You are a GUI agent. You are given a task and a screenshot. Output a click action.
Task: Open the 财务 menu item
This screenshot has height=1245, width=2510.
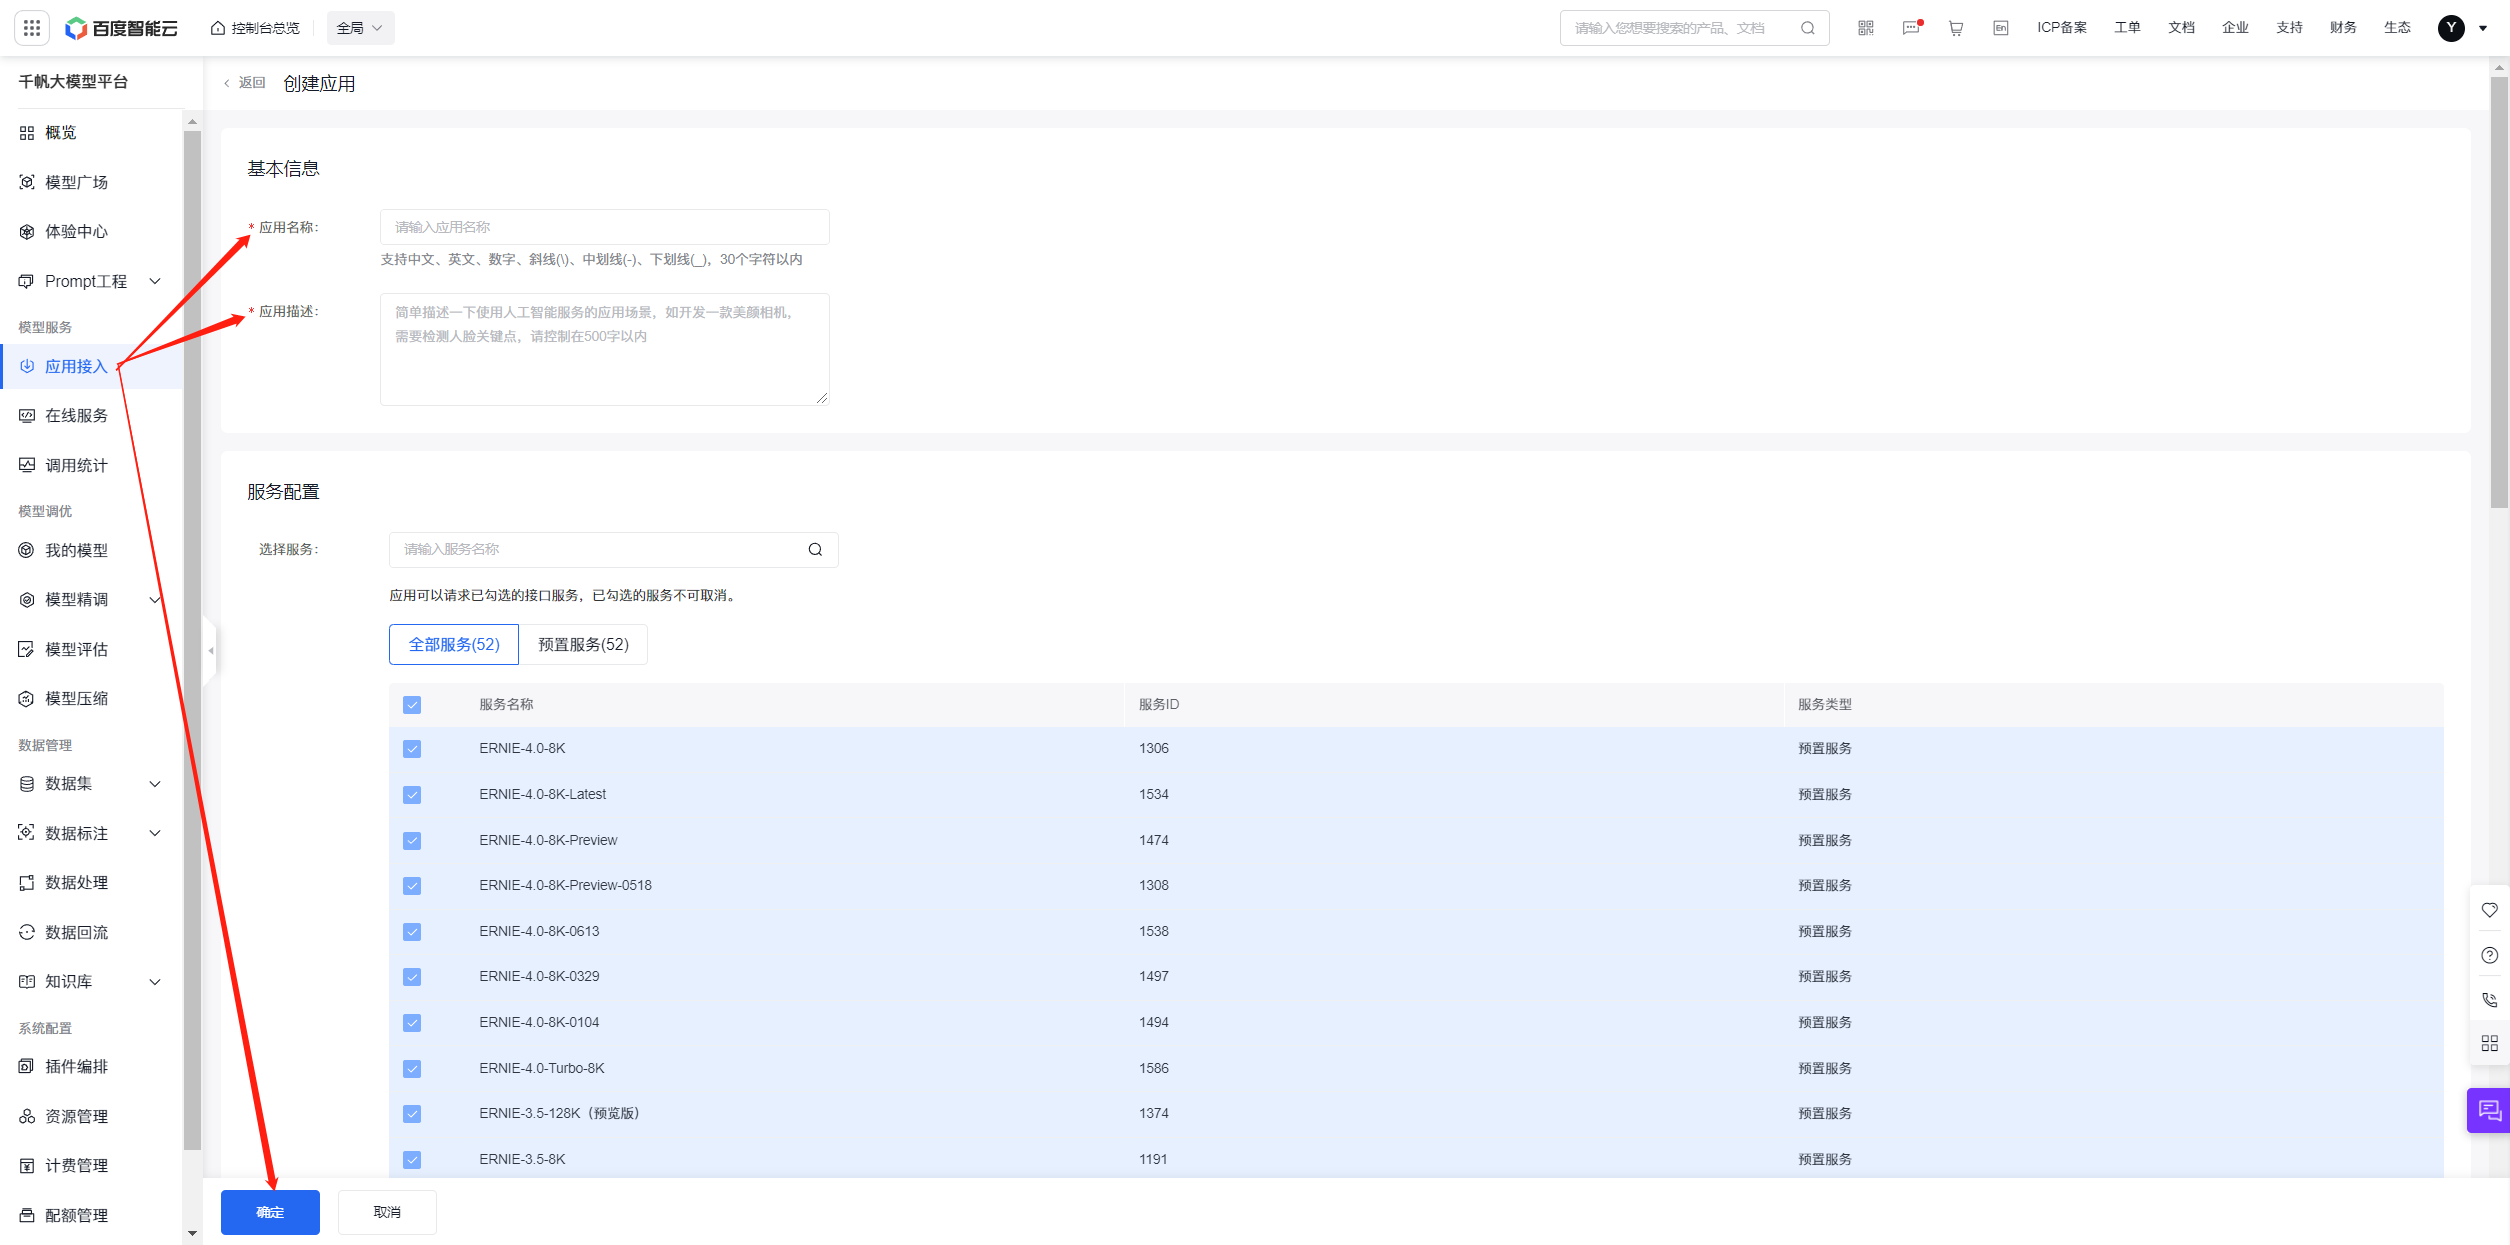[x=2343, y=28]
